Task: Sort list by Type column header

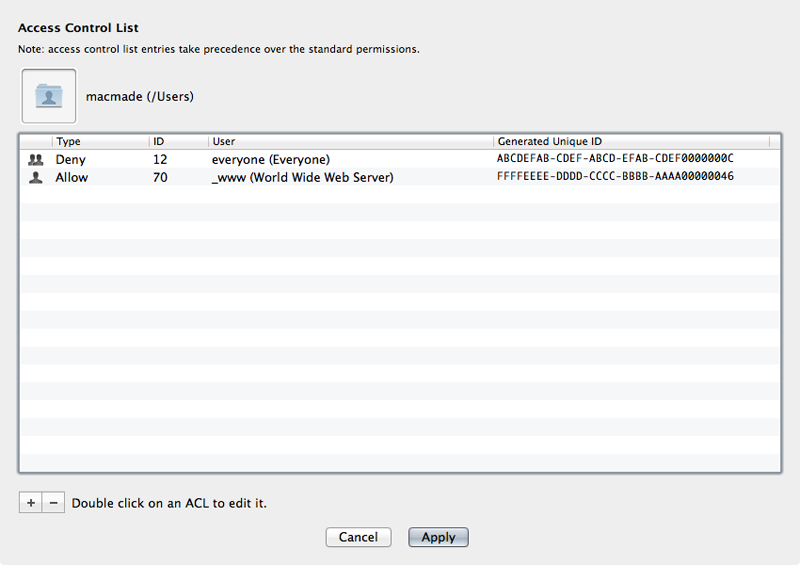Action: tap(100, 142)
